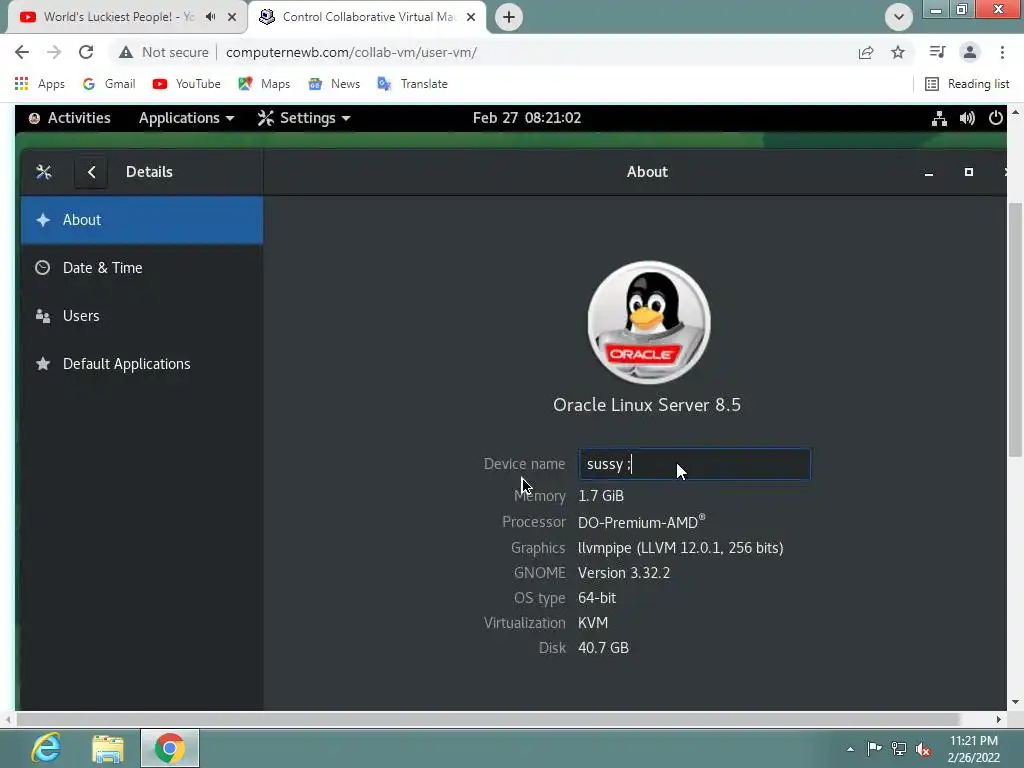Open Translate bookmark

pyautogui.click(x=412, y=84)
